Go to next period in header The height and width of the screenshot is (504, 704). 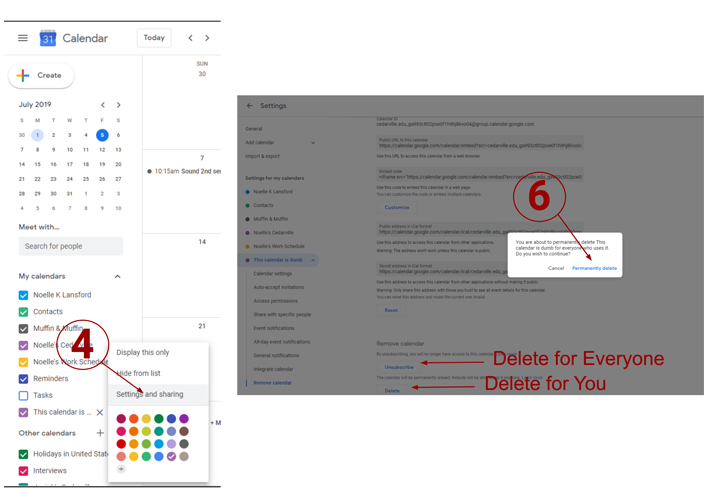click(x=207, y=38)
